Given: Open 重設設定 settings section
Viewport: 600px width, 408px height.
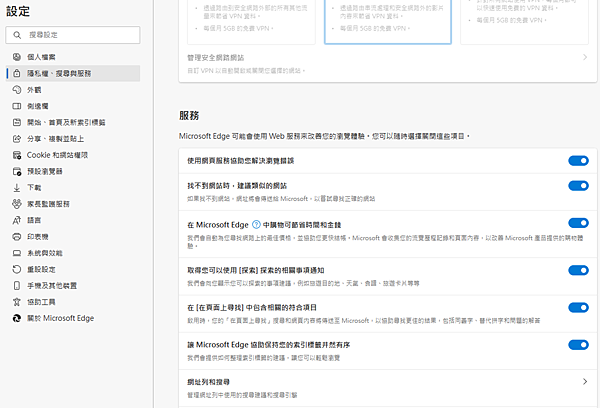Looking at the screenshot, I should pyautogui.click(x=73, y=269).
